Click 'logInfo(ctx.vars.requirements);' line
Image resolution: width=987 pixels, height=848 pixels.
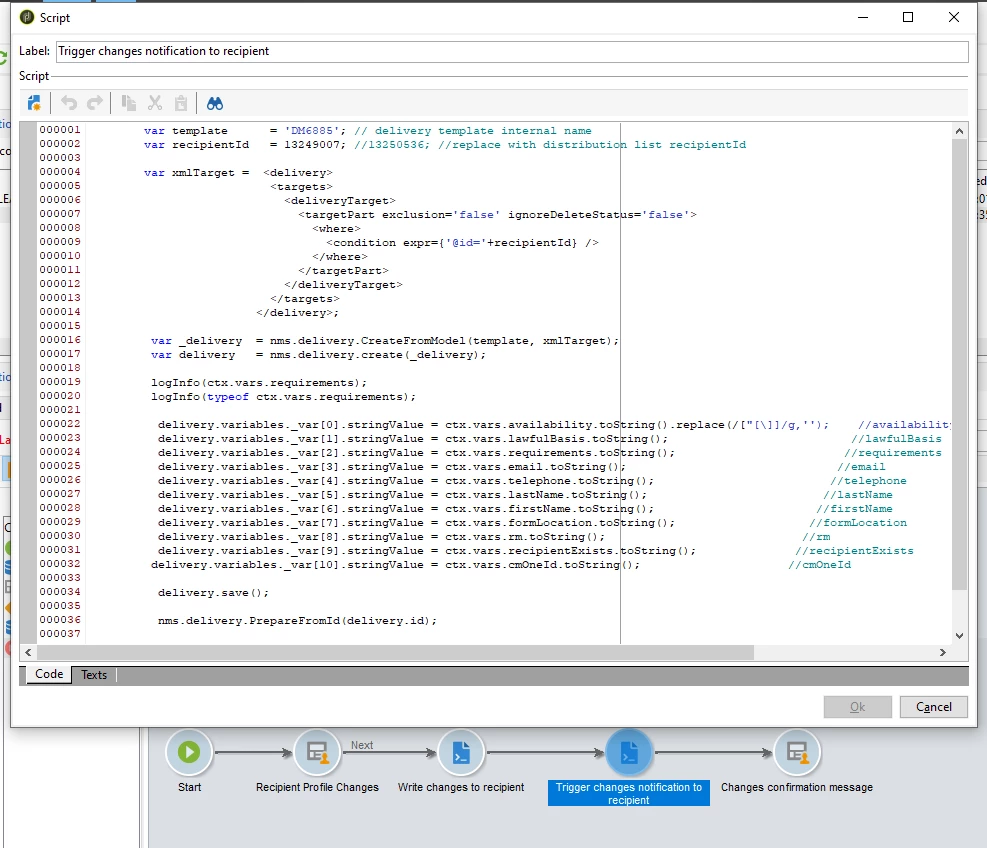tap(259, 383)
